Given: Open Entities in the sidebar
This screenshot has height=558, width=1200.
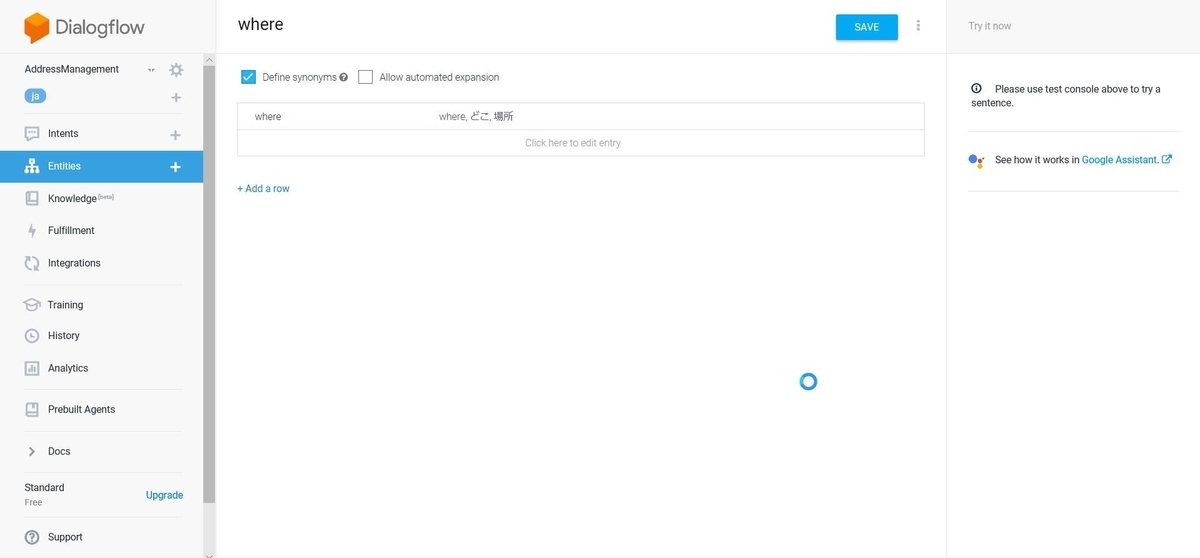Looking at the screenshot, I should pyautogui.click(x=64, y=166).
